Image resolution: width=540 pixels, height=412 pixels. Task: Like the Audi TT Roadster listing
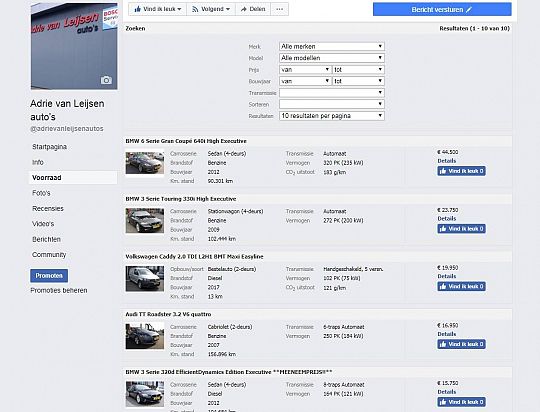[461, 344]
